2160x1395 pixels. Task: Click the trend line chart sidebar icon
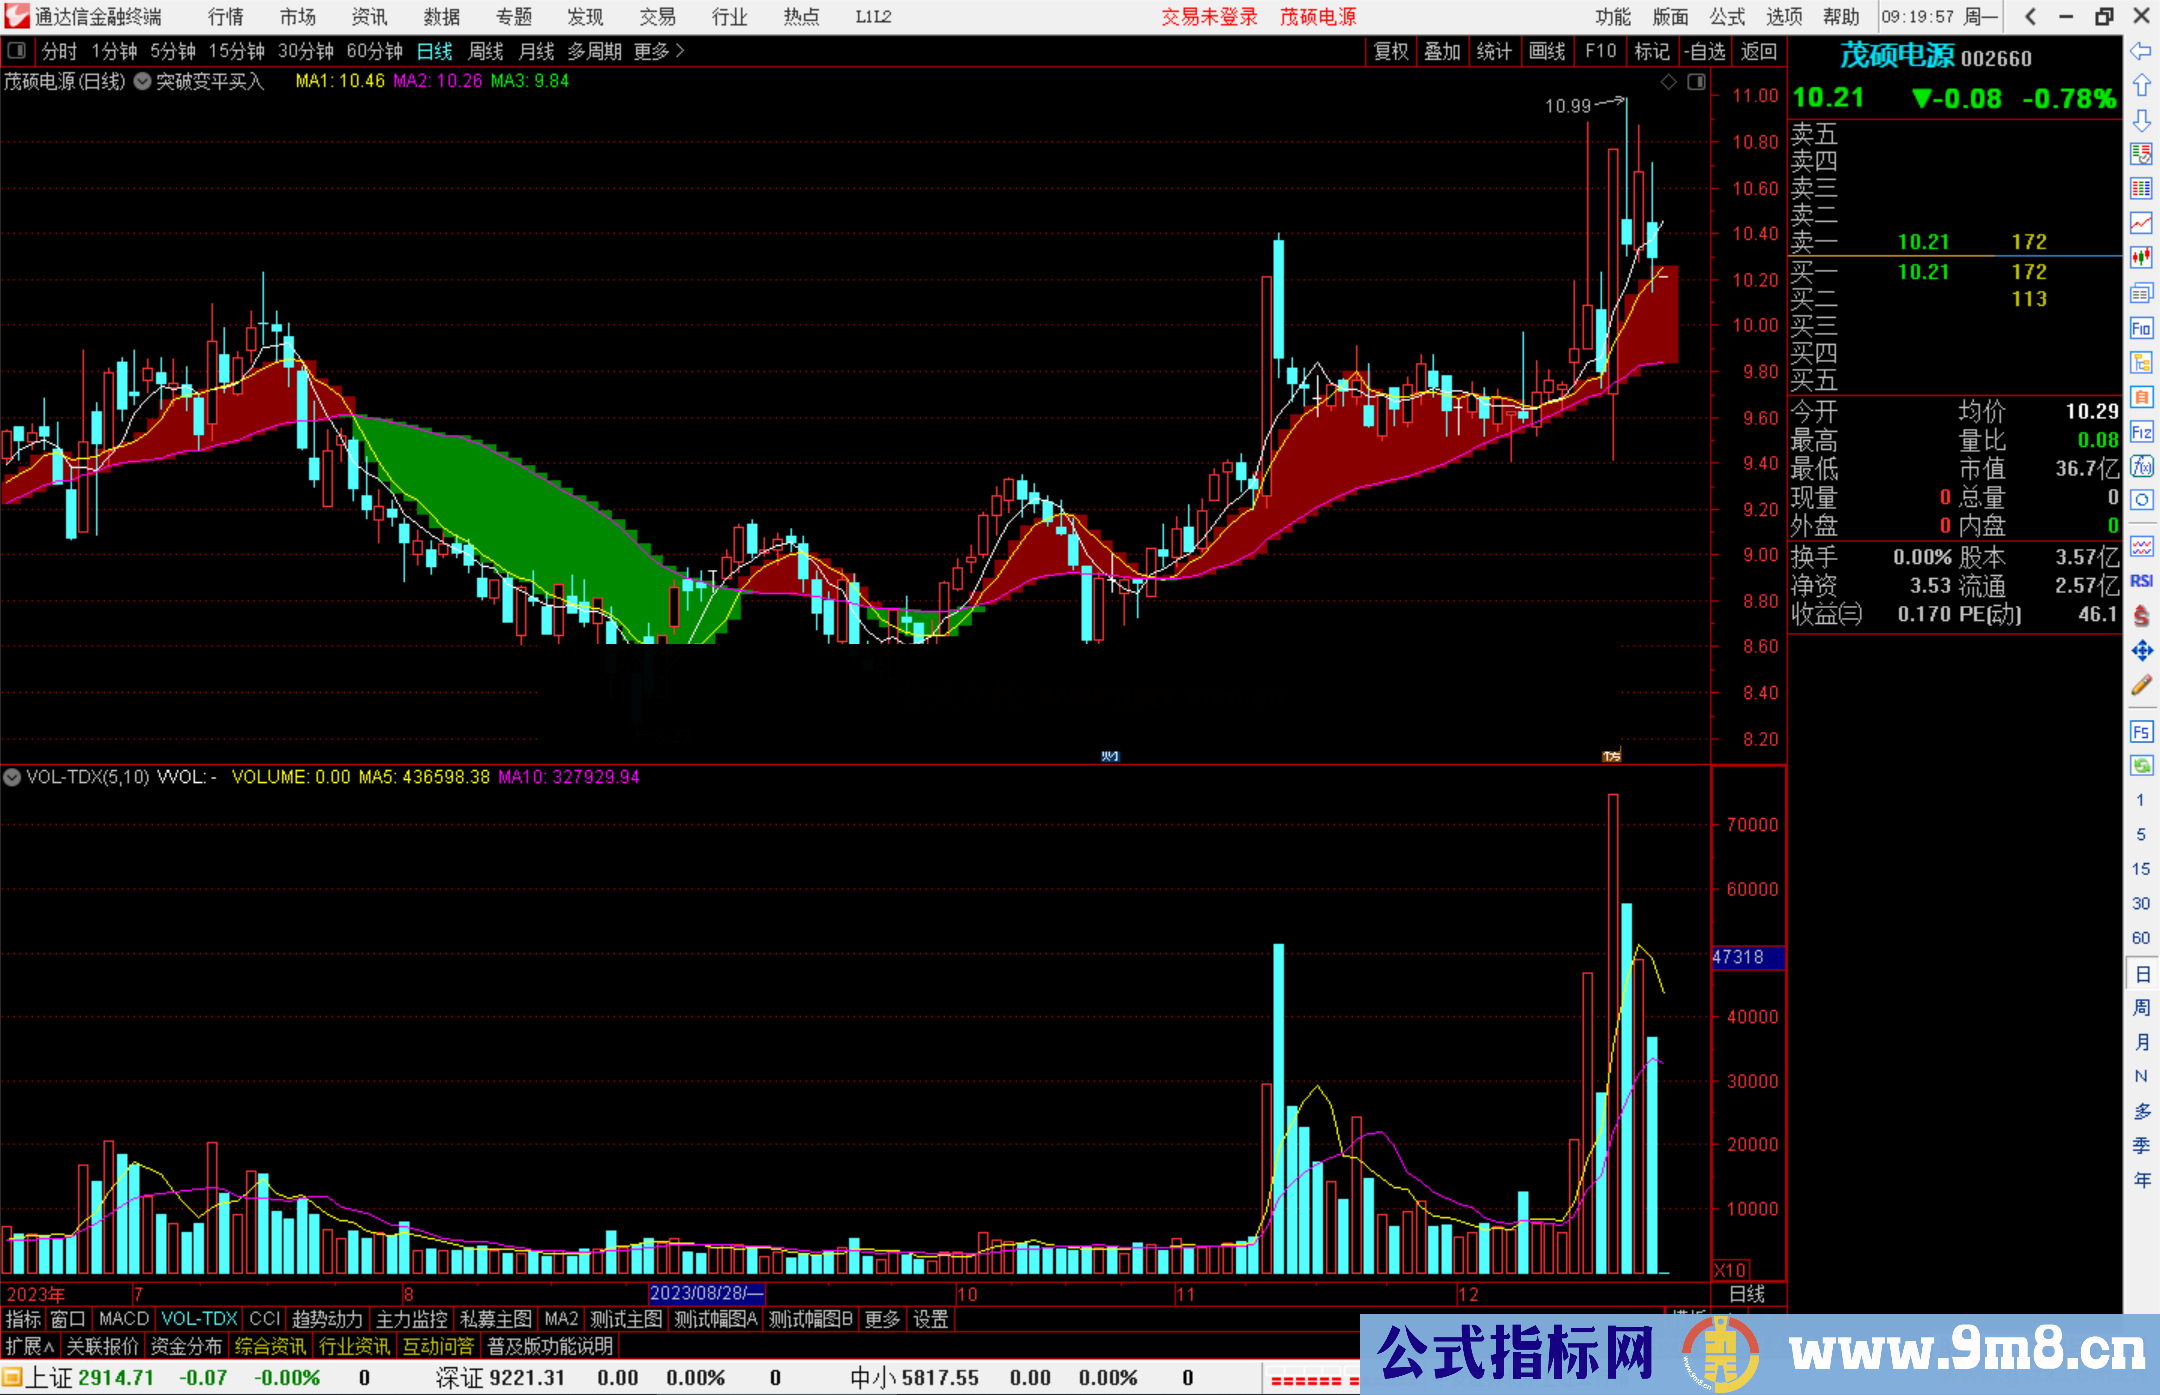2141,223
